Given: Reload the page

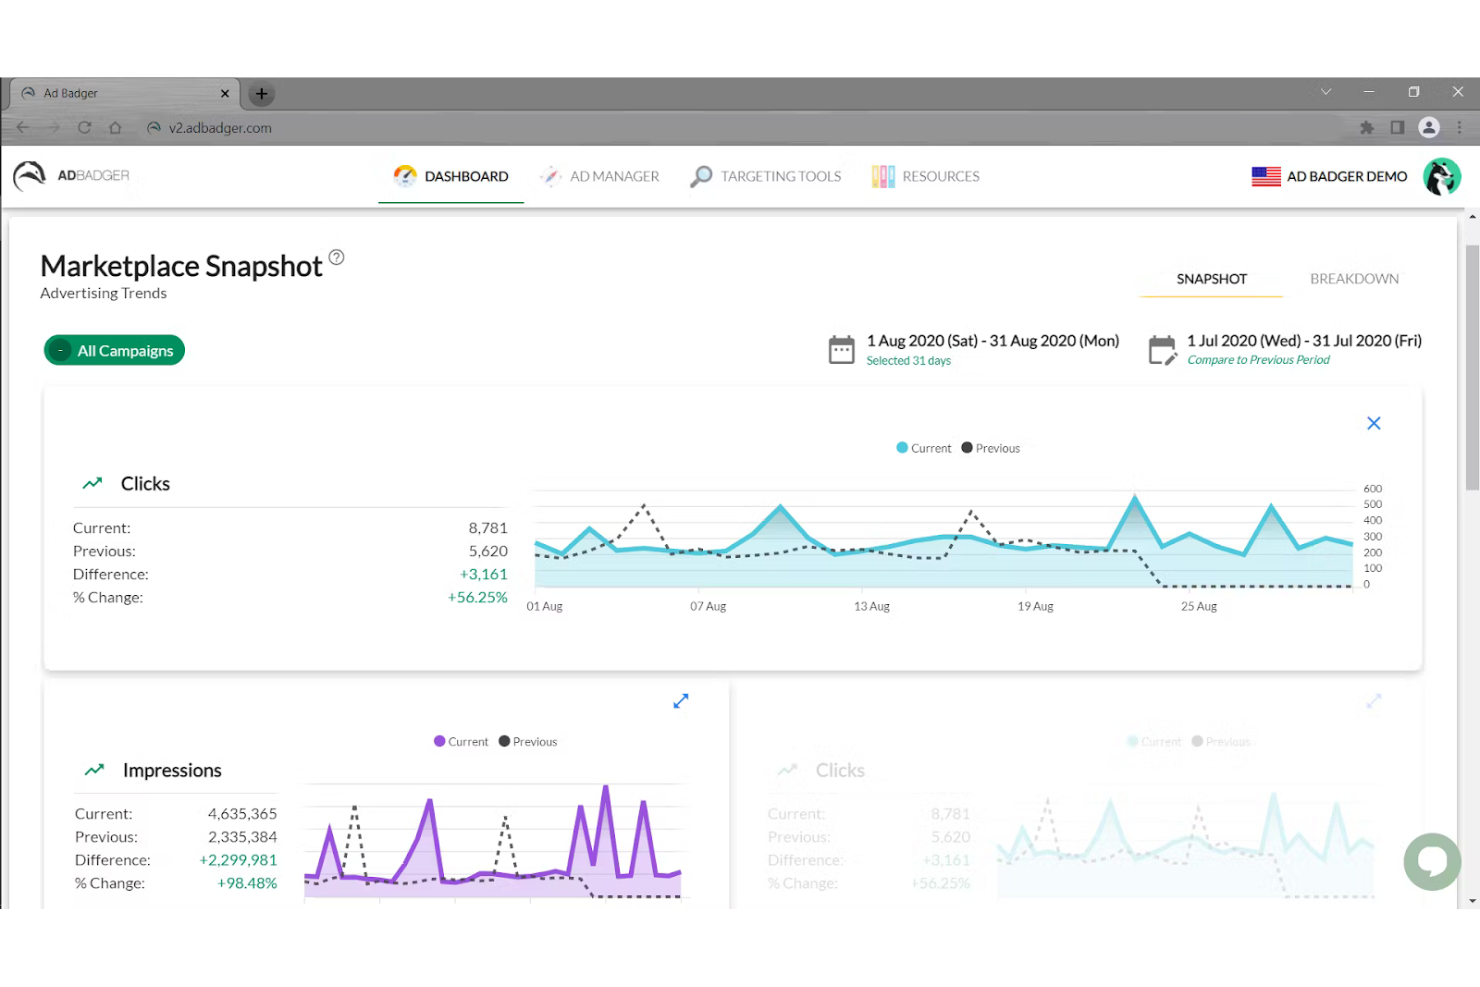Looking at the screenshot, I should [85, 128].
